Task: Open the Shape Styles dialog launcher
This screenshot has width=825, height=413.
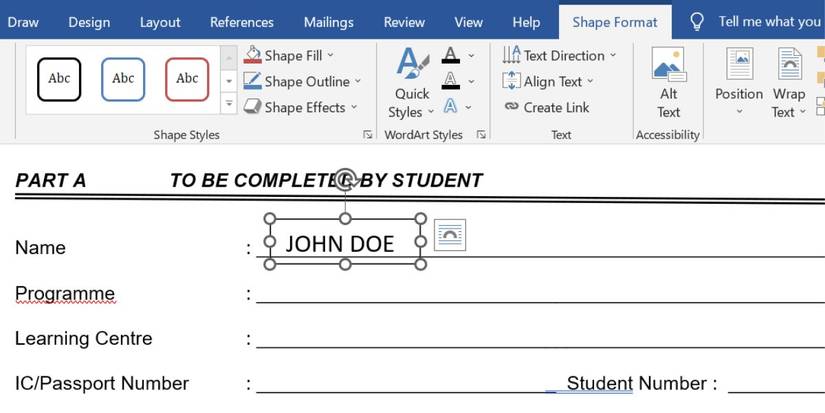Action: (x=368, y=135)
